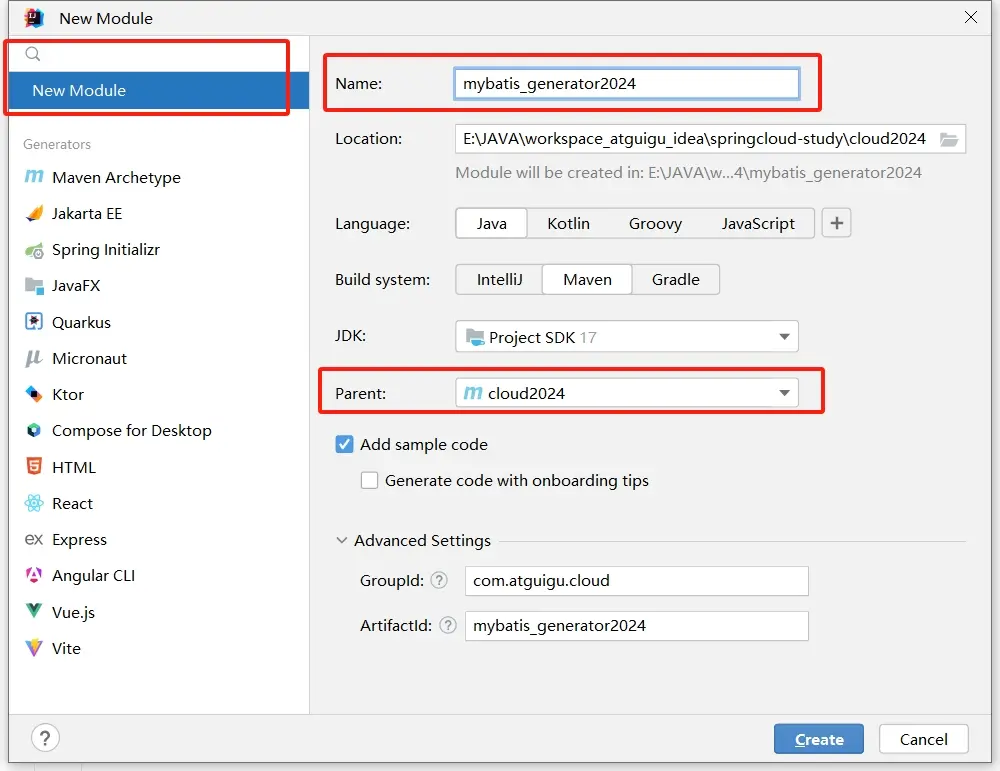Select the Quarkus generator
Image resolution: width=1000 pixels, height=771 pixels.
coord(81,322)
